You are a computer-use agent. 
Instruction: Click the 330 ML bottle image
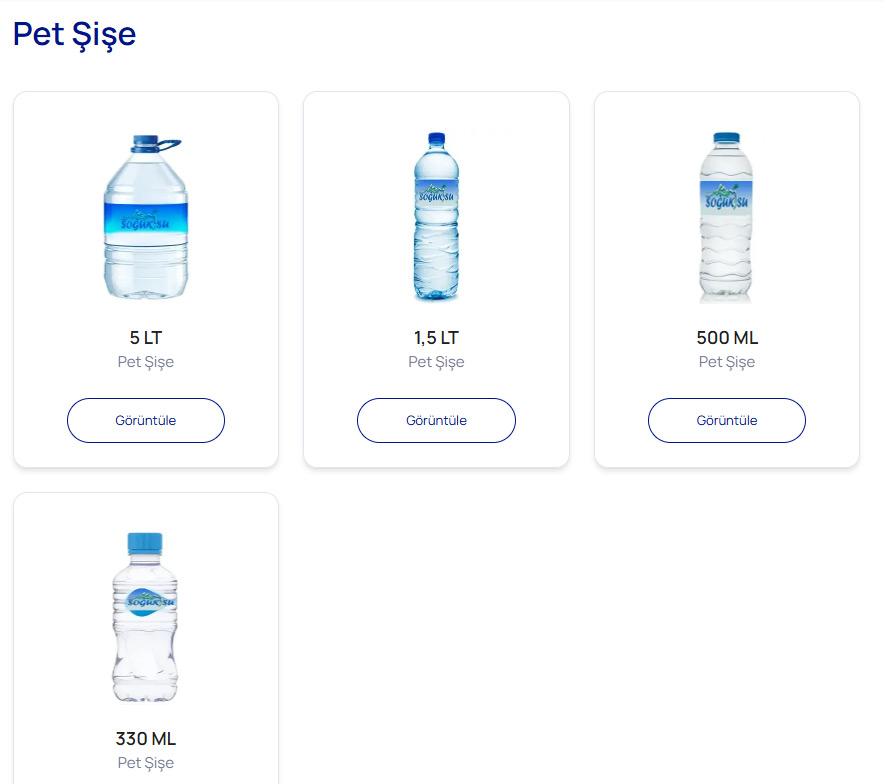pyautogui.click(x=145, y=617)
